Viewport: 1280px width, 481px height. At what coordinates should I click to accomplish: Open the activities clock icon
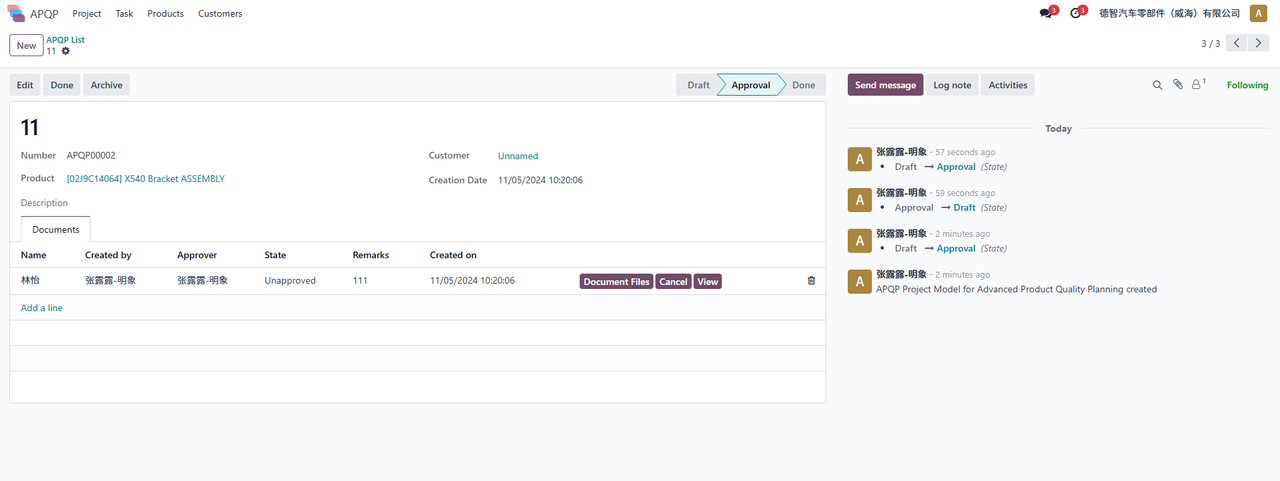click(x=1076, y=14)
